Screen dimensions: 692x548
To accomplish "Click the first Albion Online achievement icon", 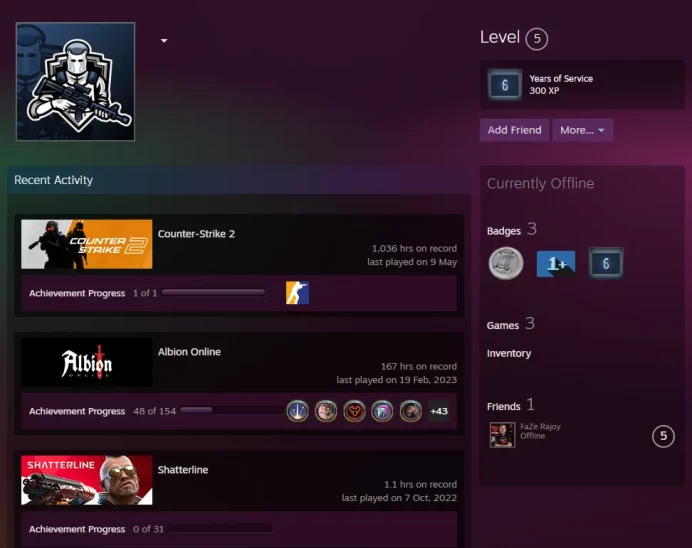I will coord(298,411).
